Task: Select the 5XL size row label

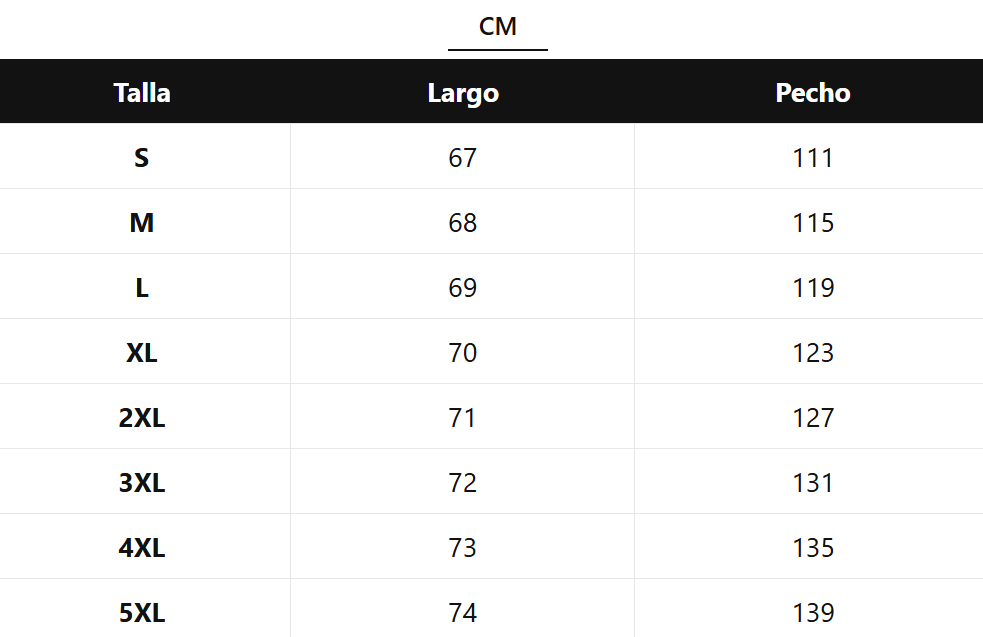Action: (x=142, y=612)
